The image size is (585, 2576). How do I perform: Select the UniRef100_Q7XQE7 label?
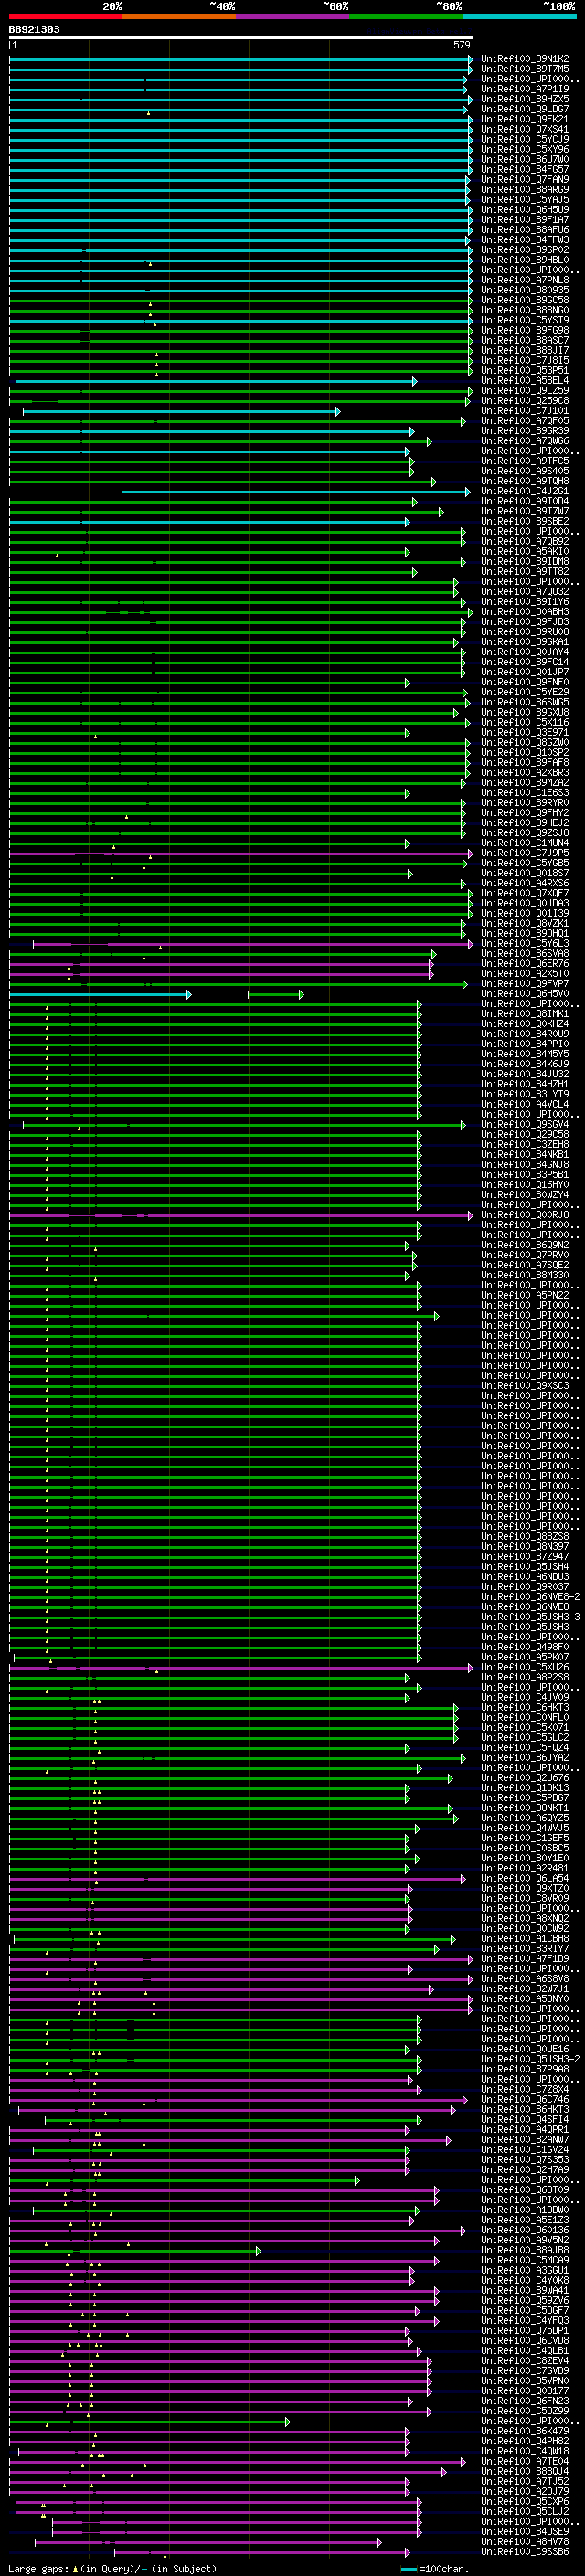point(525,893)
